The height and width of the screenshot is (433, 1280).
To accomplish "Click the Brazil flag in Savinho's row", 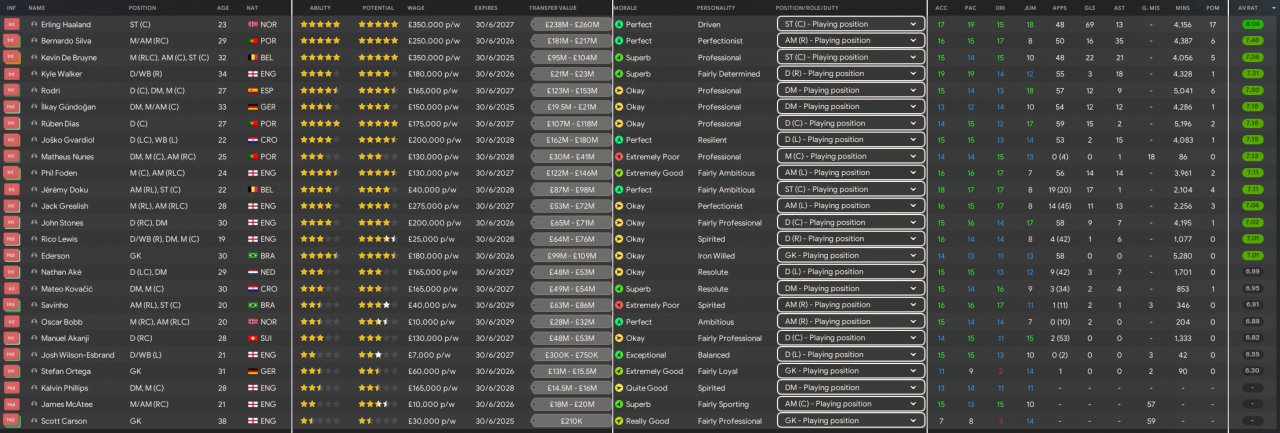I will click(x=251, y=305).
